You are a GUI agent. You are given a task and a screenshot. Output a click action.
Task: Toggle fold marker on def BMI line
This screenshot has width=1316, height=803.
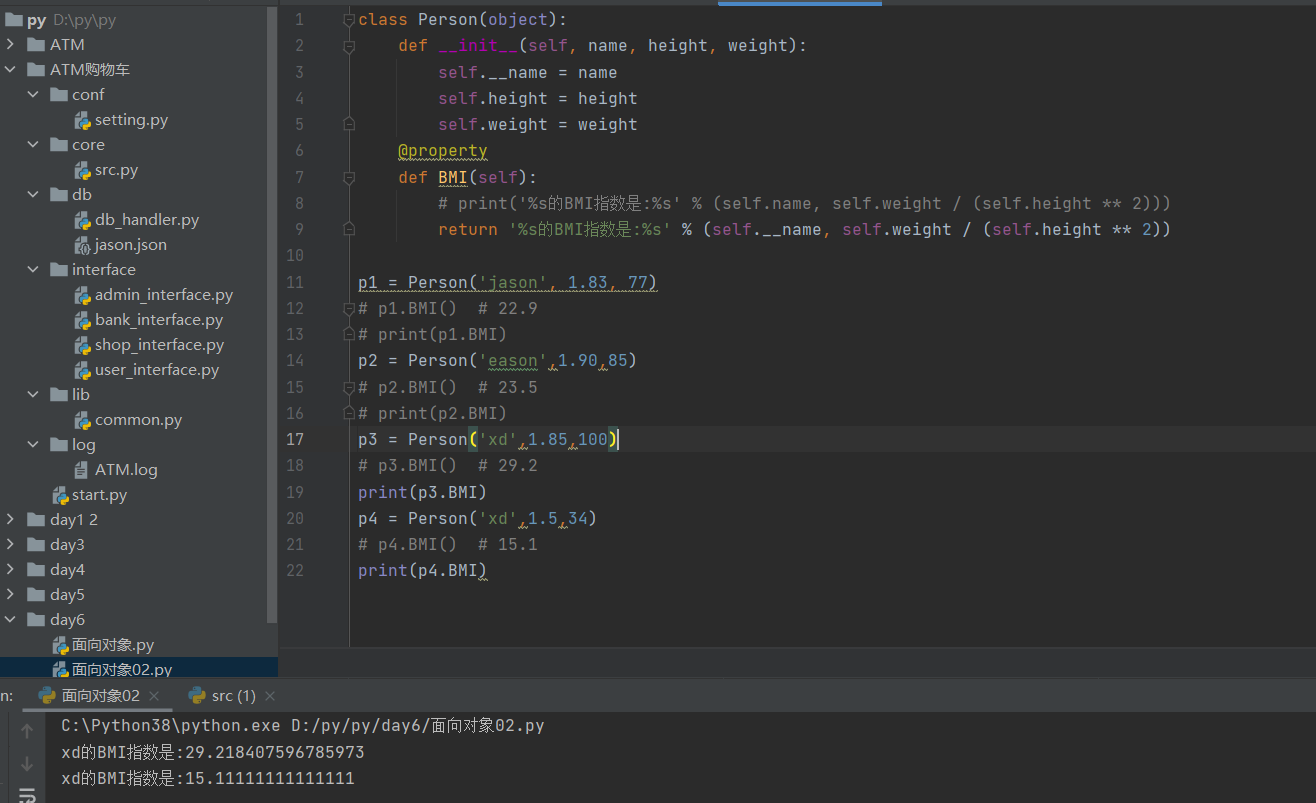pyautogui.click(x=349, y=178)
